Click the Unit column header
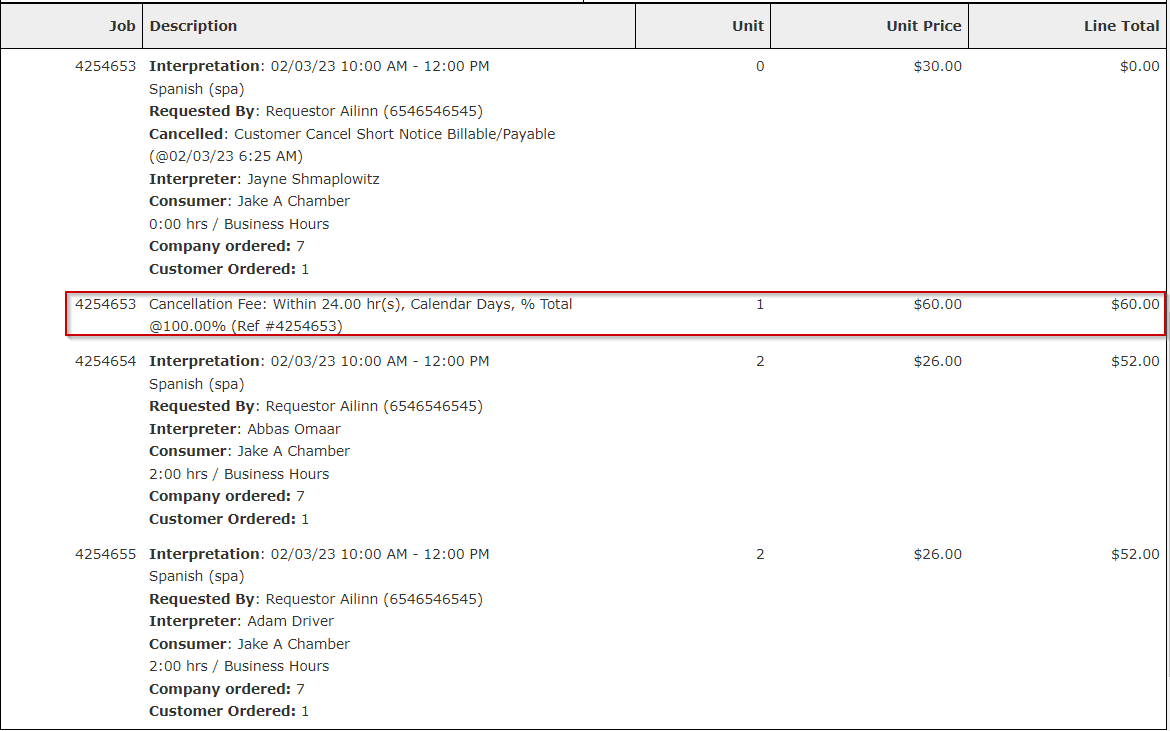 [x=746, y=26]
